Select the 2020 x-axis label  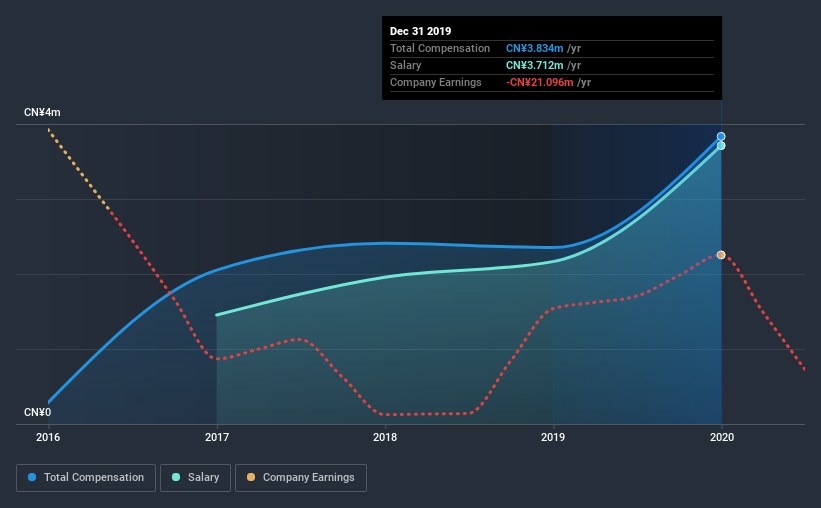coord(722,437)
